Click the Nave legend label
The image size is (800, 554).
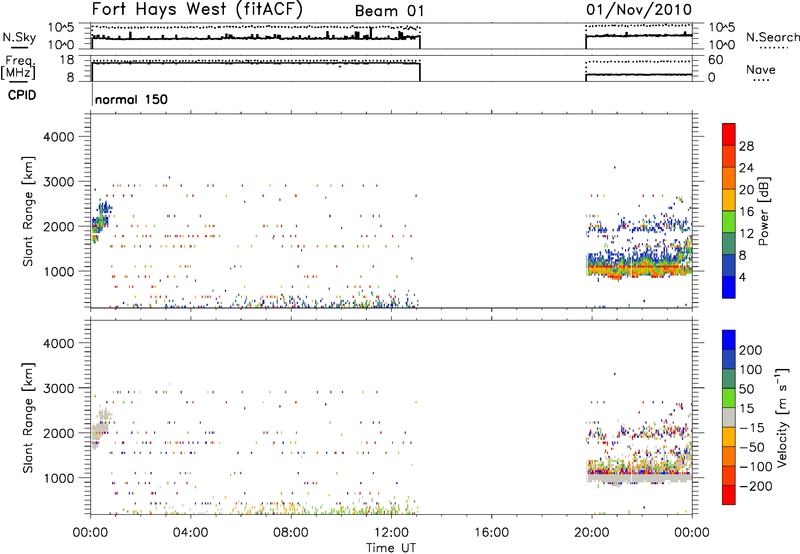tap(760, 70)
